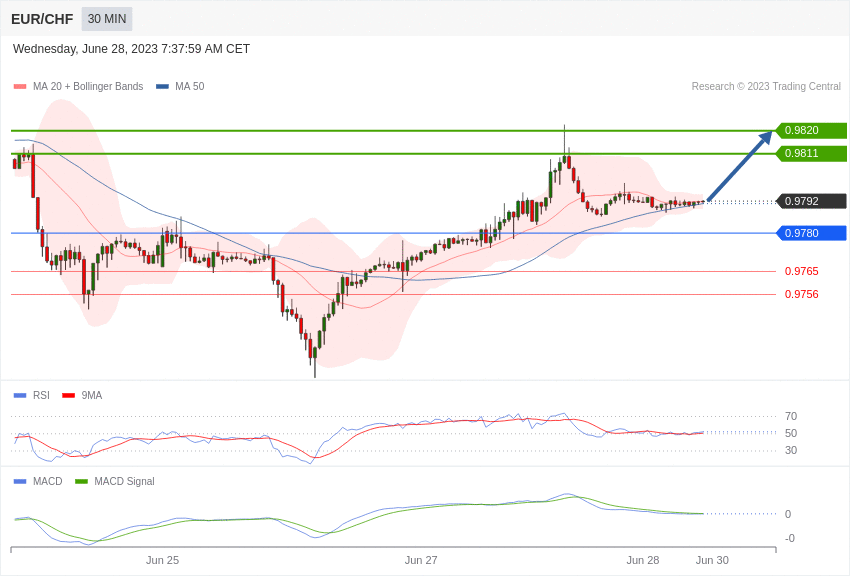The image size is (850, 576).
Task: Click the MA 50 legend label
Action: 190,87
